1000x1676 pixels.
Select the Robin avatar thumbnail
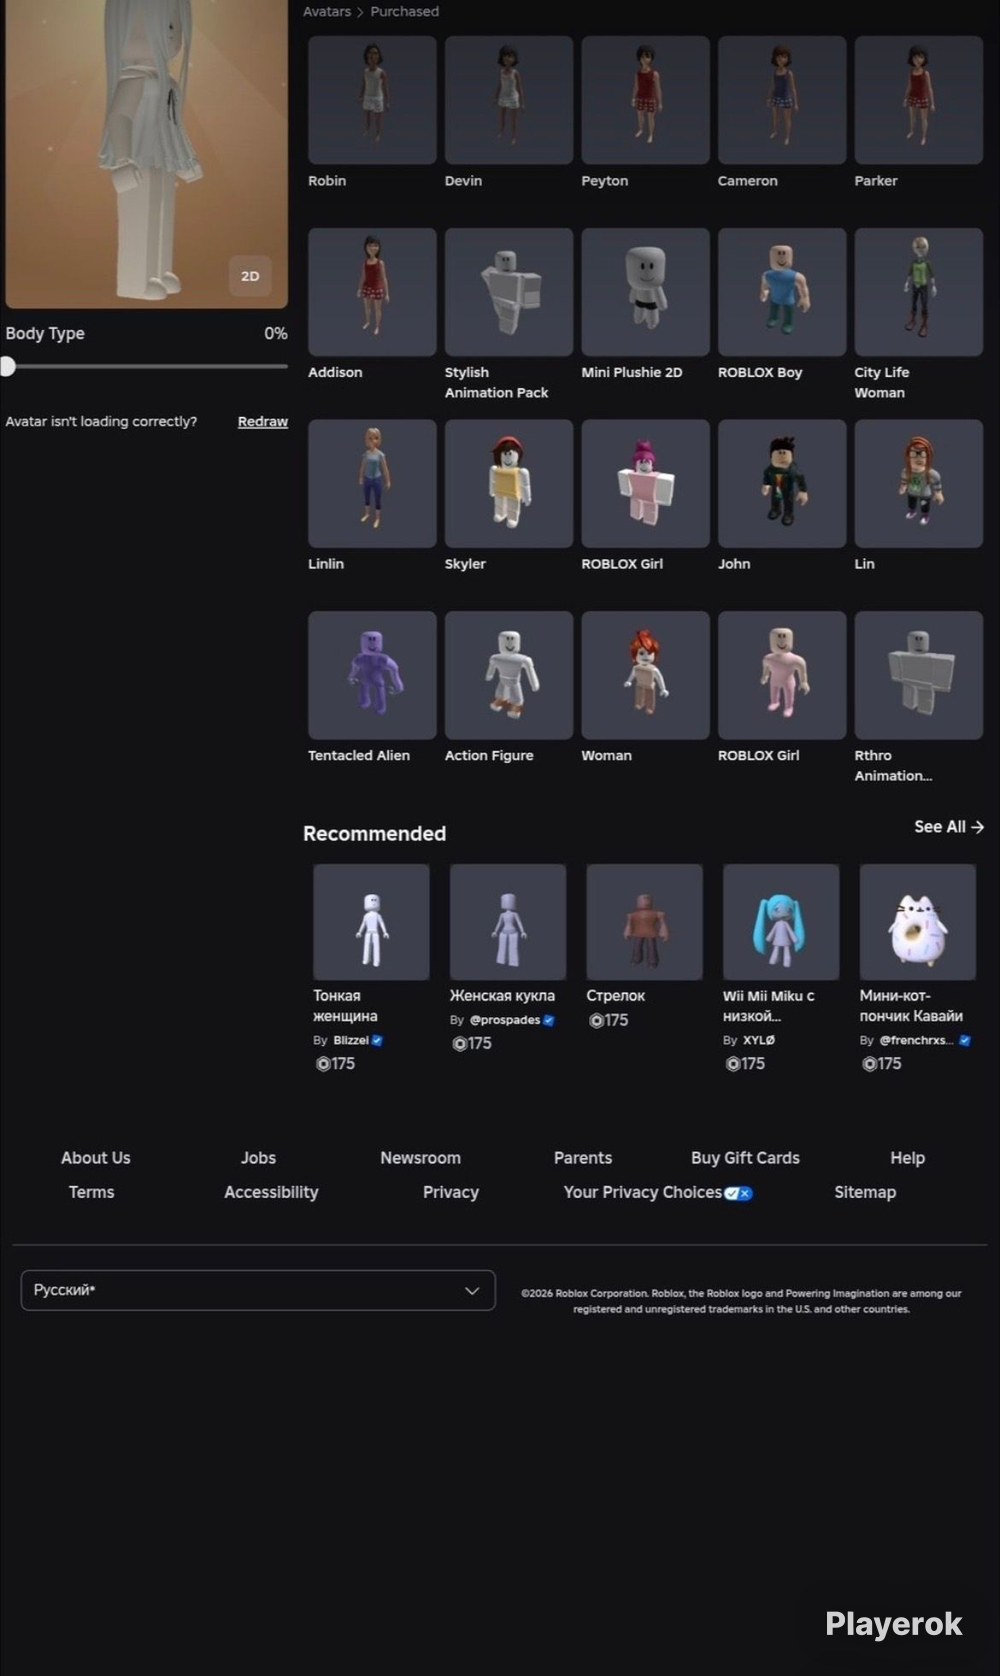(372, 100)
